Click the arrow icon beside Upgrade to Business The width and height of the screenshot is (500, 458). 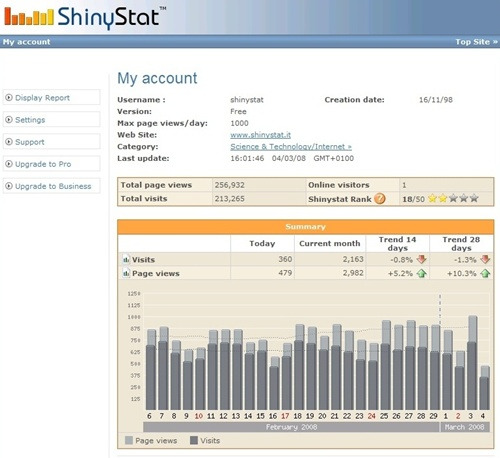(9, 186)
